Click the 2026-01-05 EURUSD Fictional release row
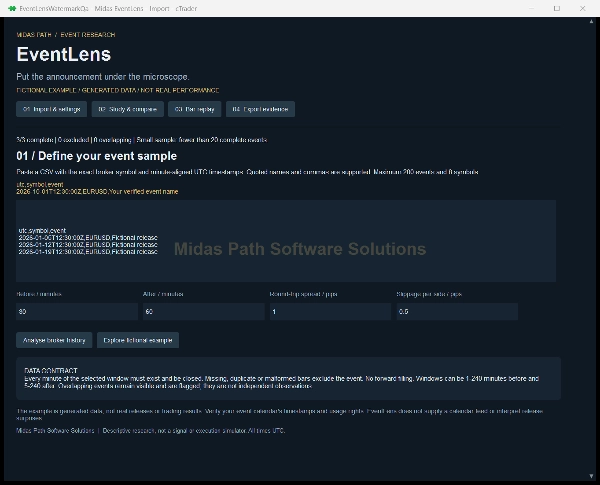This screenshot has height=485, width=600. 88,237
